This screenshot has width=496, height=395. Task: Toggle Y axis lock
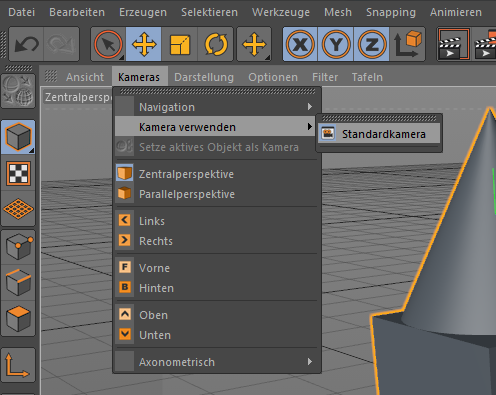(336, 44)
